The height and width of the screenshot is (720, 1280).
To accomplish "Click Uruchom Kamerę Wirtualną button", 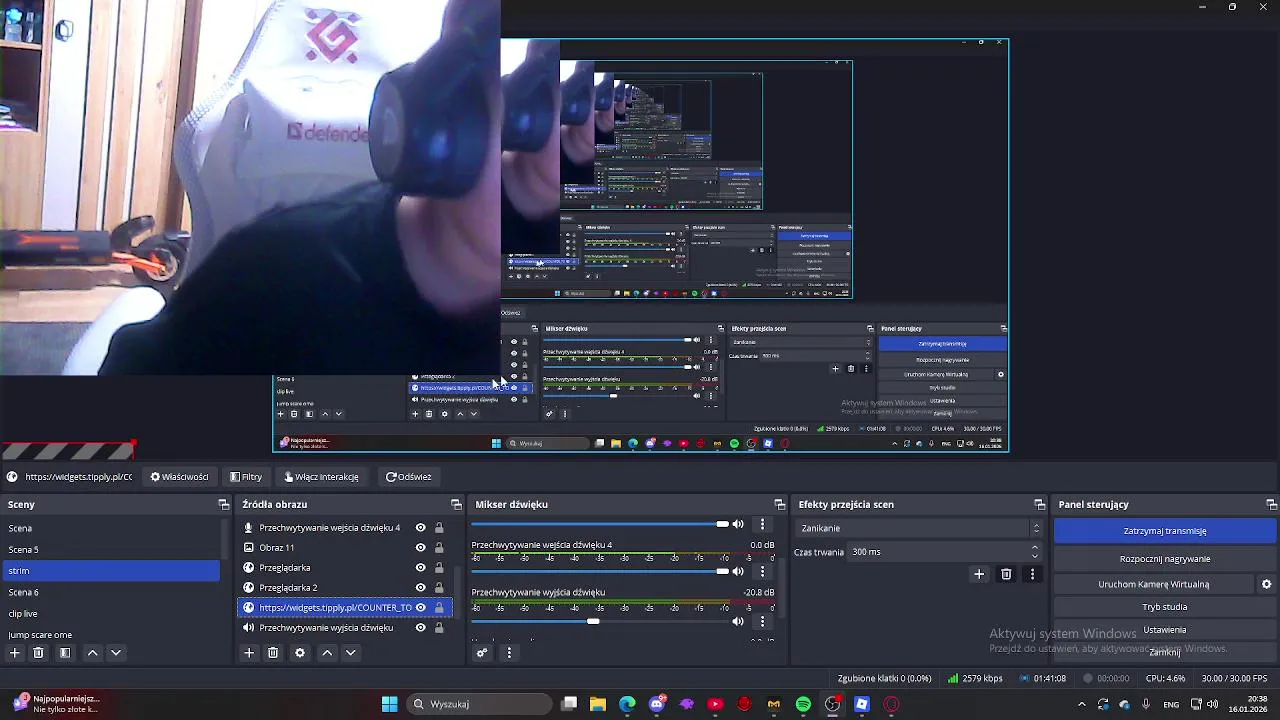I will 1154,584.
